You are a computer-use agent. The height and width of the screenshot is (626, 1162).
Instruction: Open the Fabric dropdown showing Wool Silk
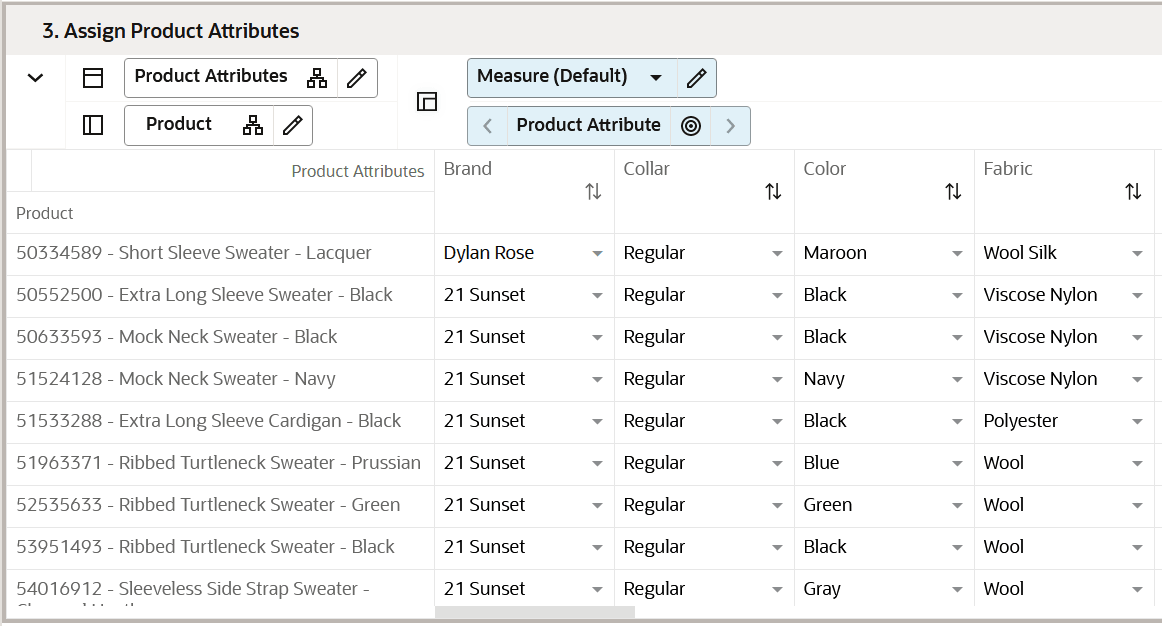[1137, 254]
